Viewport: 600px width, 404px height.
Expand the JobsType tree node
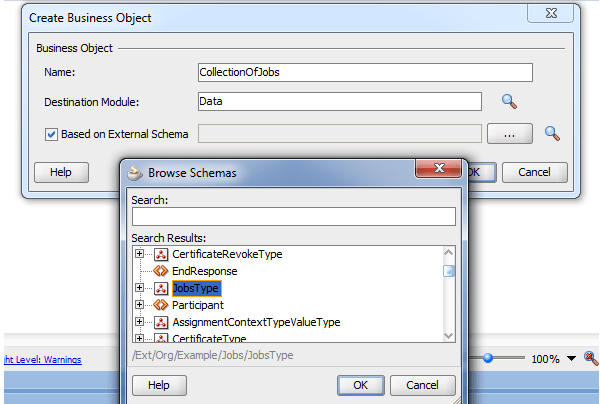[x=139, y=288]
